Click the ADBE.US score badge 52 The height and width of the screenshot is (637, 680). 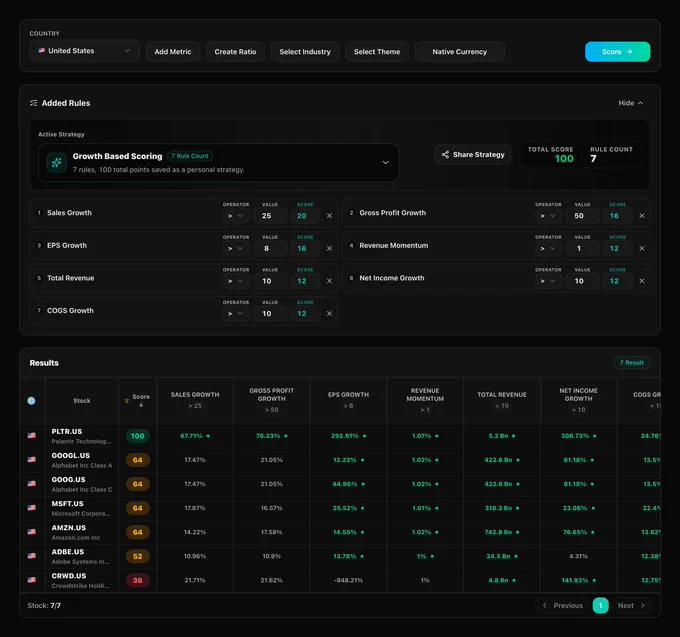pyautogui.click(x=137, y=556)
